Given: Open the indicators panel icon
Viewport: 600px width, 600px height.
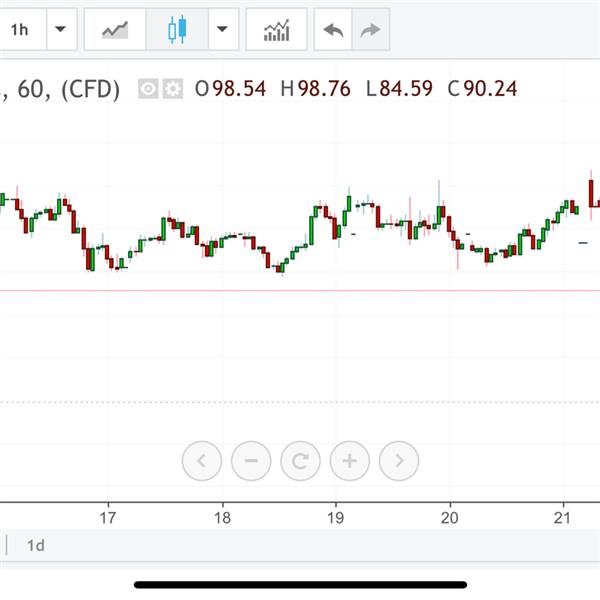Looking at the screenshot, I should coord(276,30).
